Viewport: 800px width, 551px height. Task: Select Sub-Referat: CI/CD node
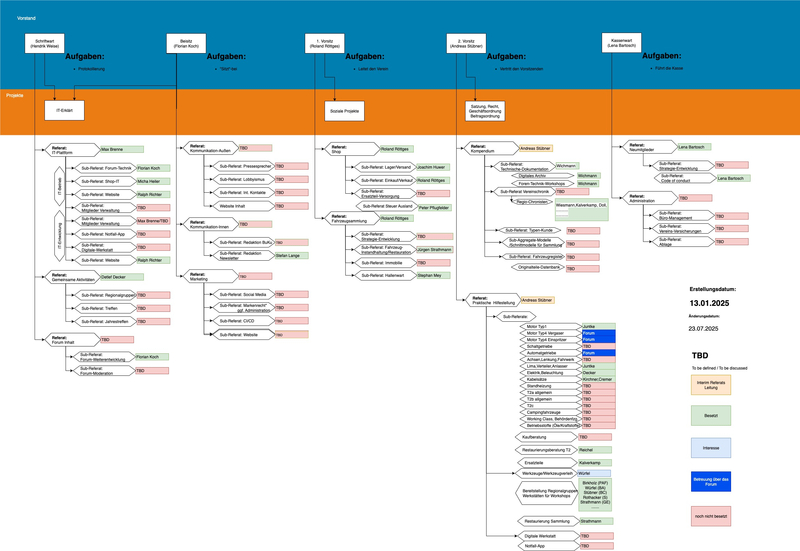(244, 321)
